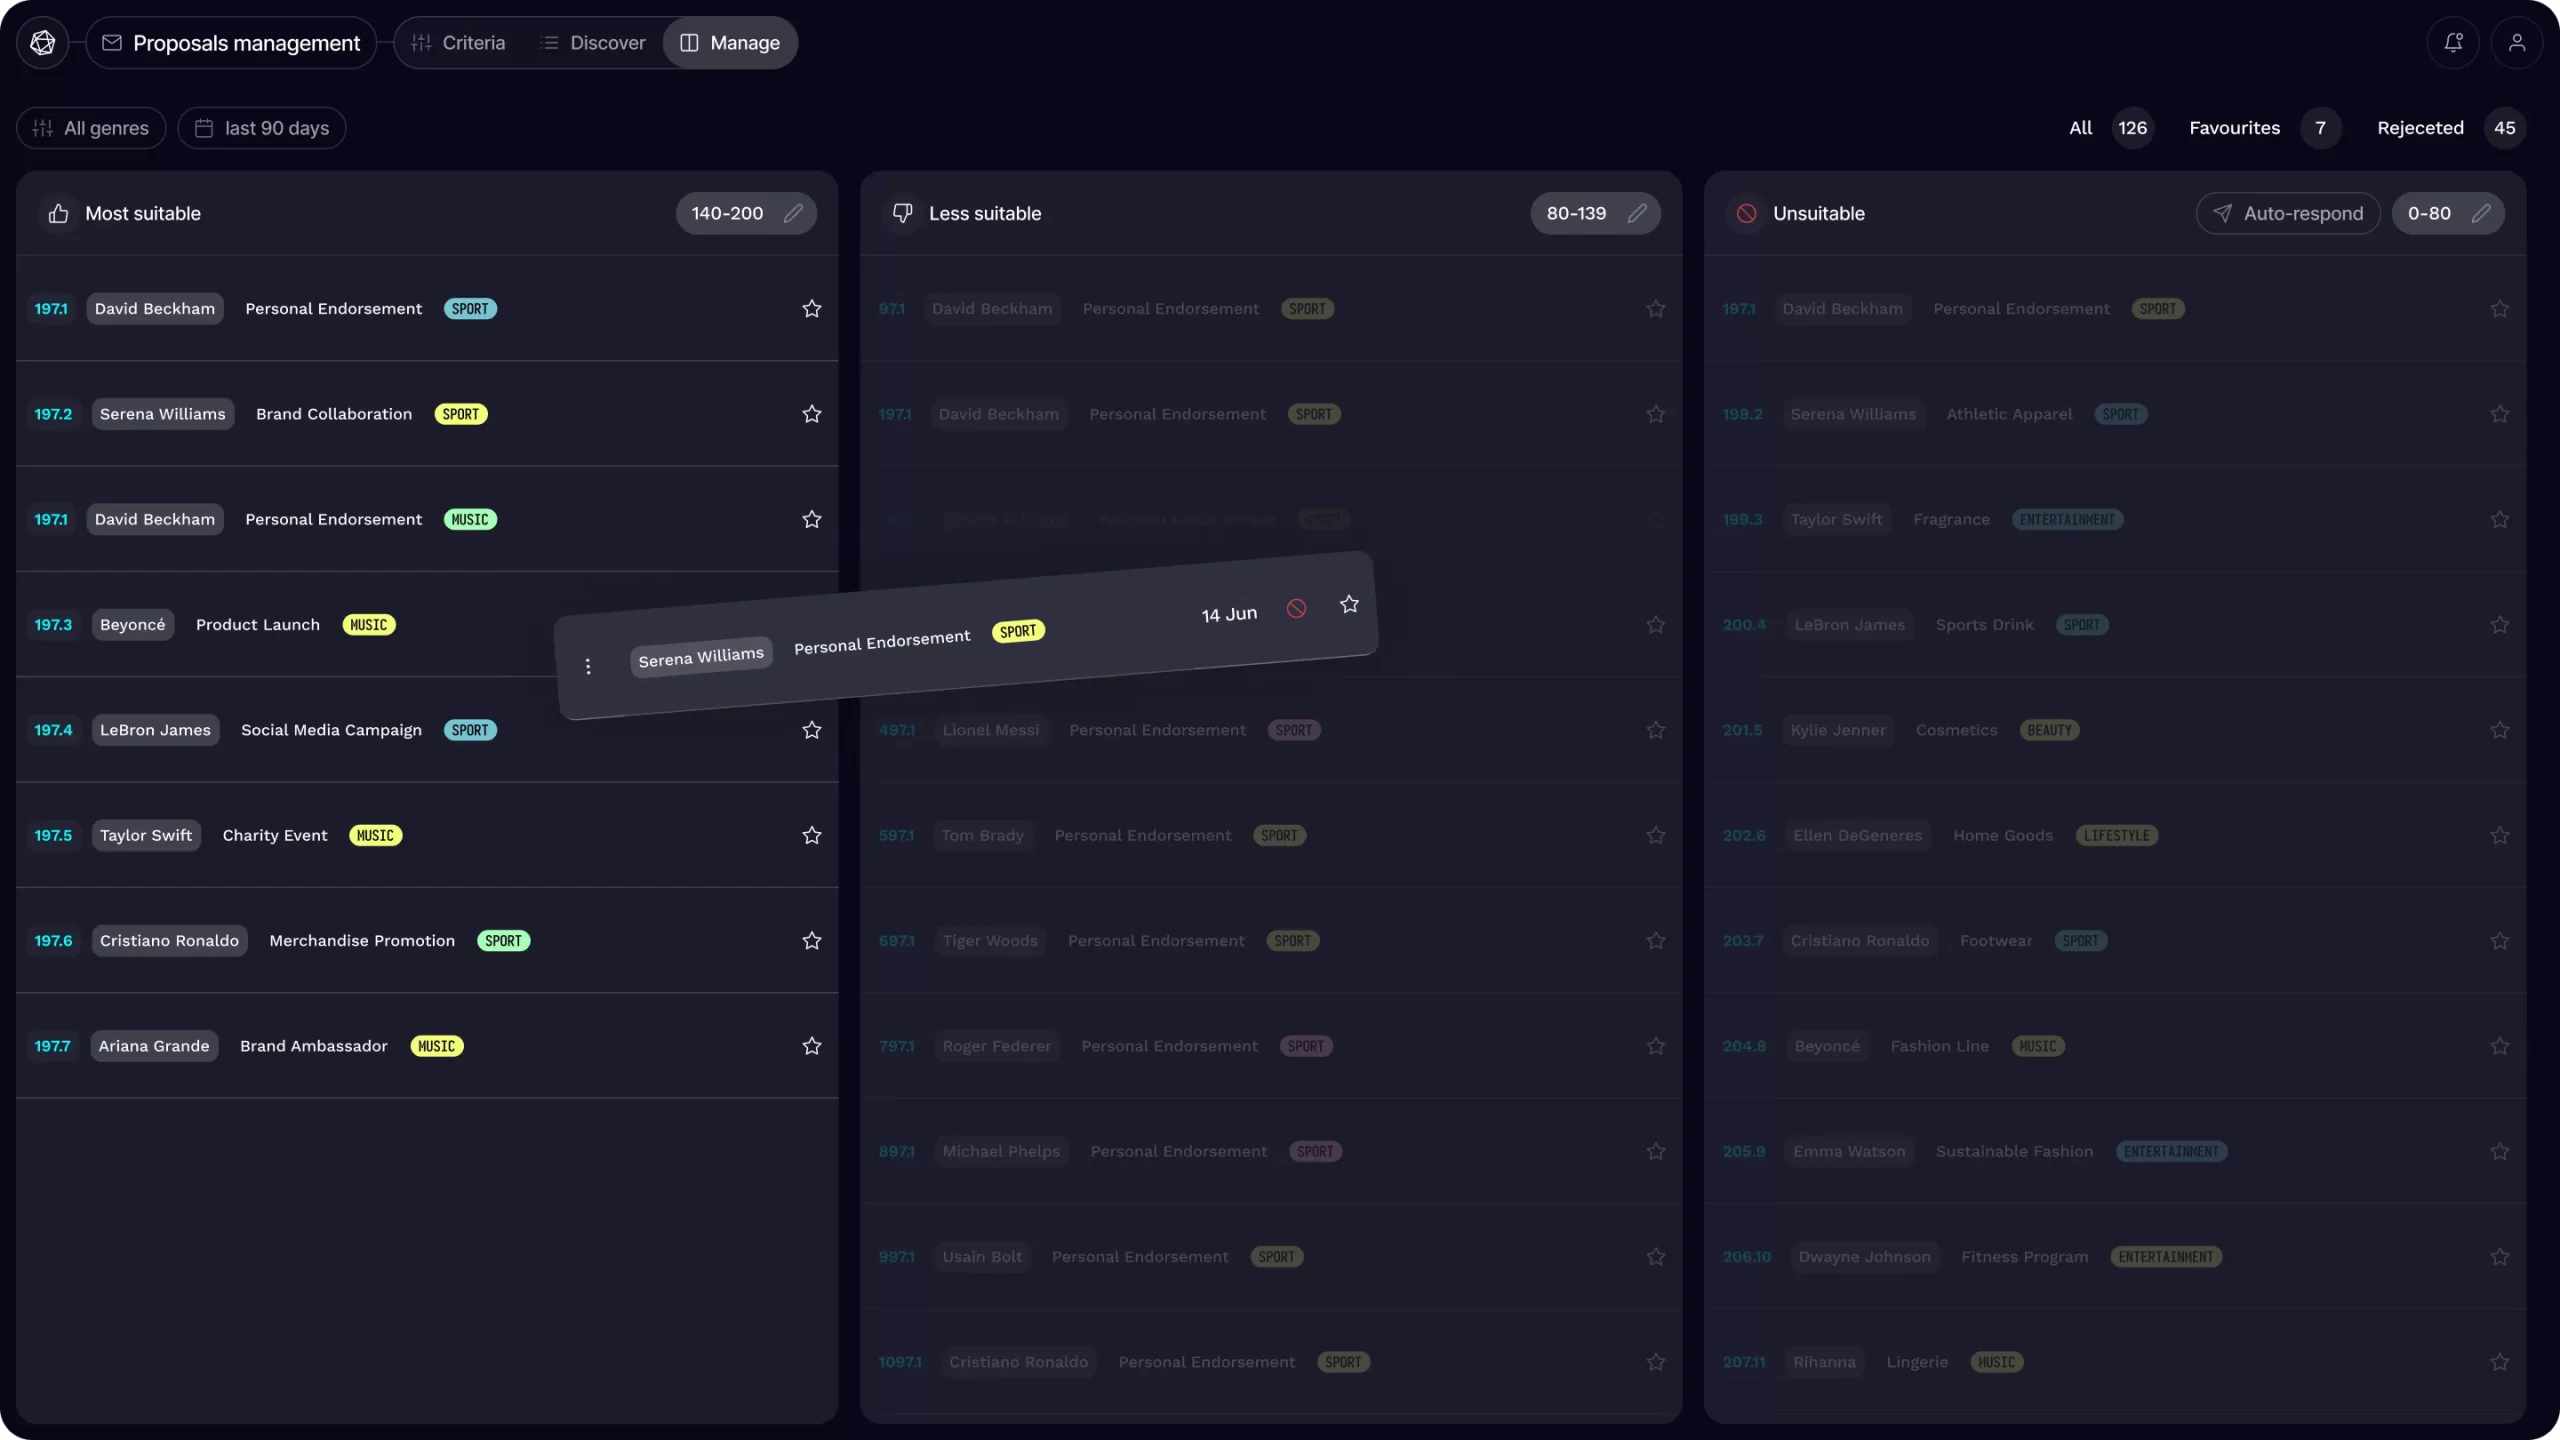The width and height of the screenshot is (2560, 1440).
Task: Star the David Beckham MUSIC-tagged row
Action: (812, 519)
